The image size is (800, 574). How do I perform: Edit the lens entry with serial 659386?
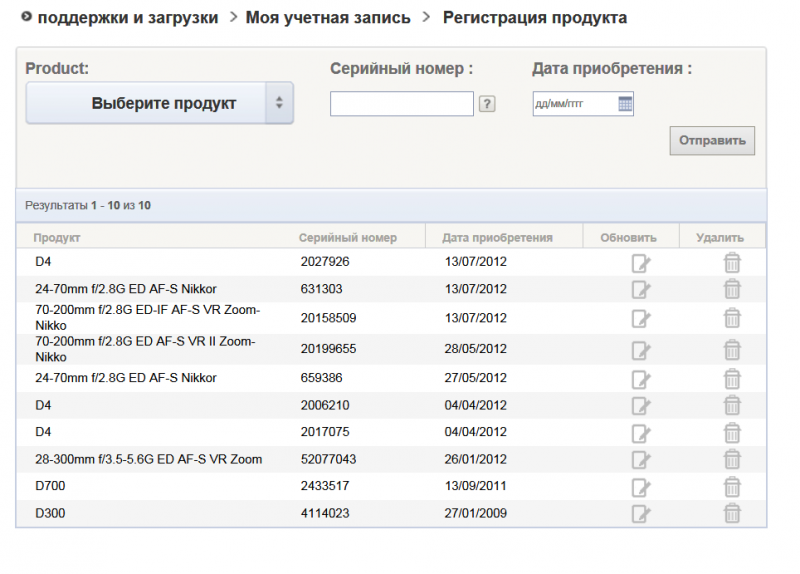click(641, 379)
